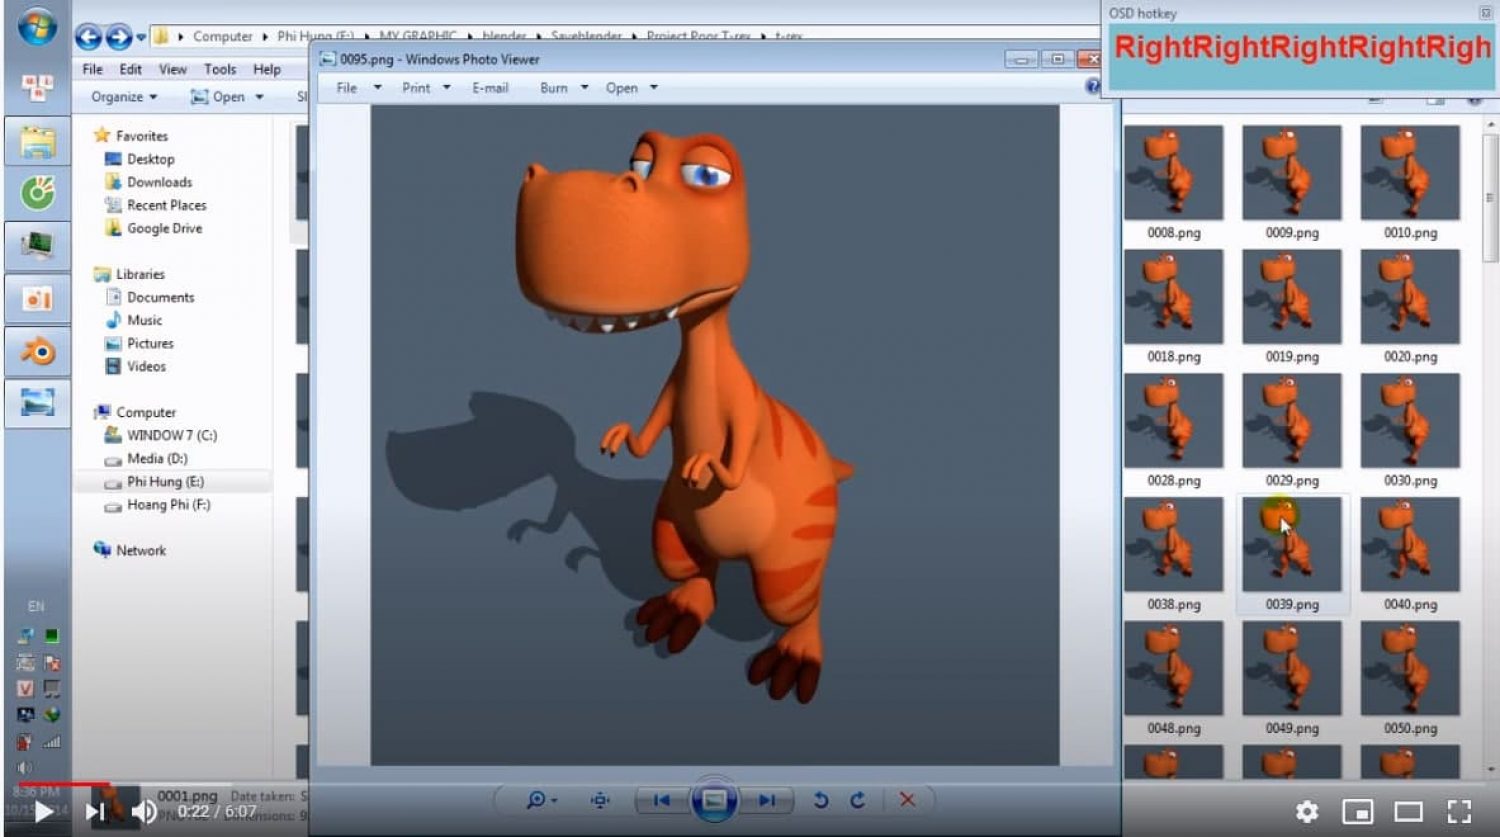This screenshot has width=1500, height=837.
Task: Open the Tools menu in Explorer
Action: (x=220, y=69)
